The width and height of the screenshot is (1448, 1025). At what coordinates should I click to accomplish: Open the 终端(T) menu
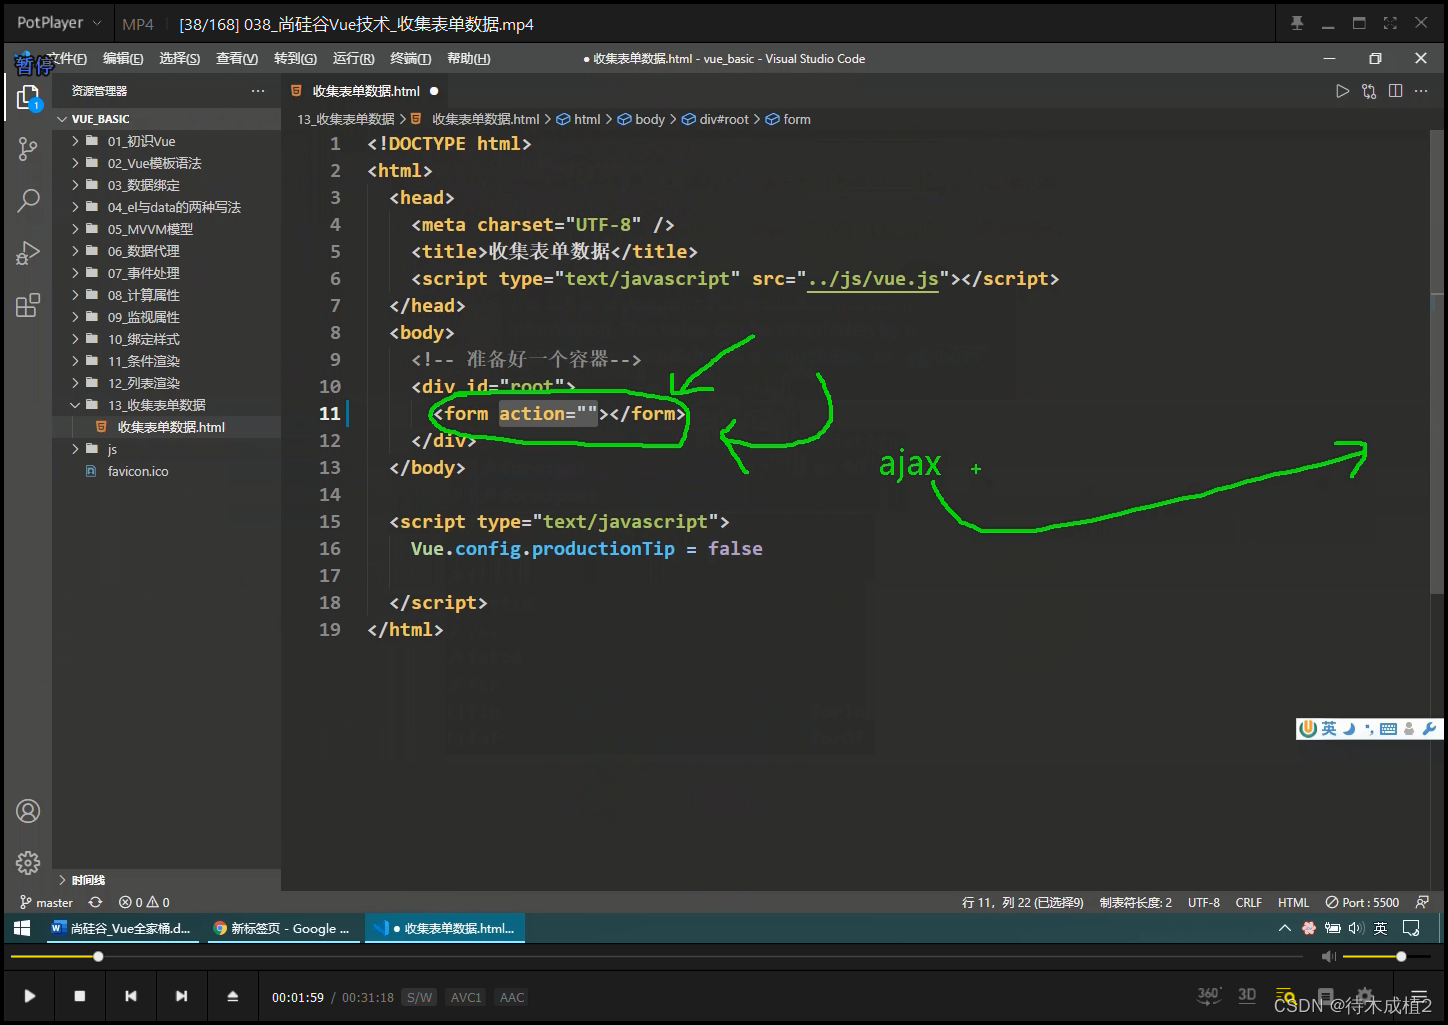(410, 59)
